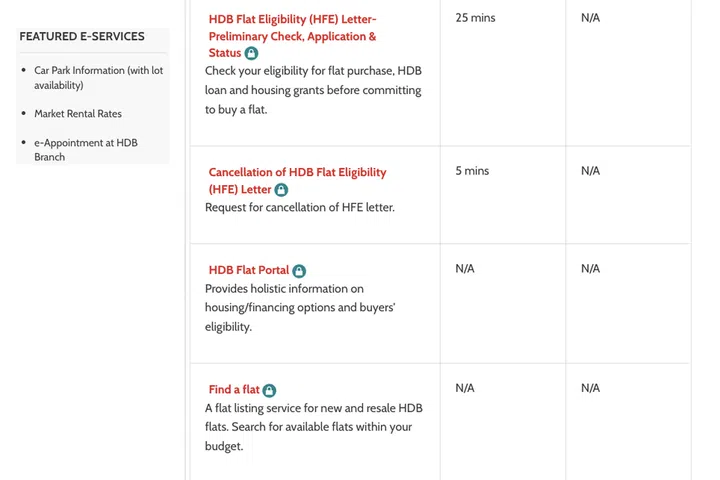
Task: Click lock icon next to Cancellation HFE Letter
Action: 281,190
